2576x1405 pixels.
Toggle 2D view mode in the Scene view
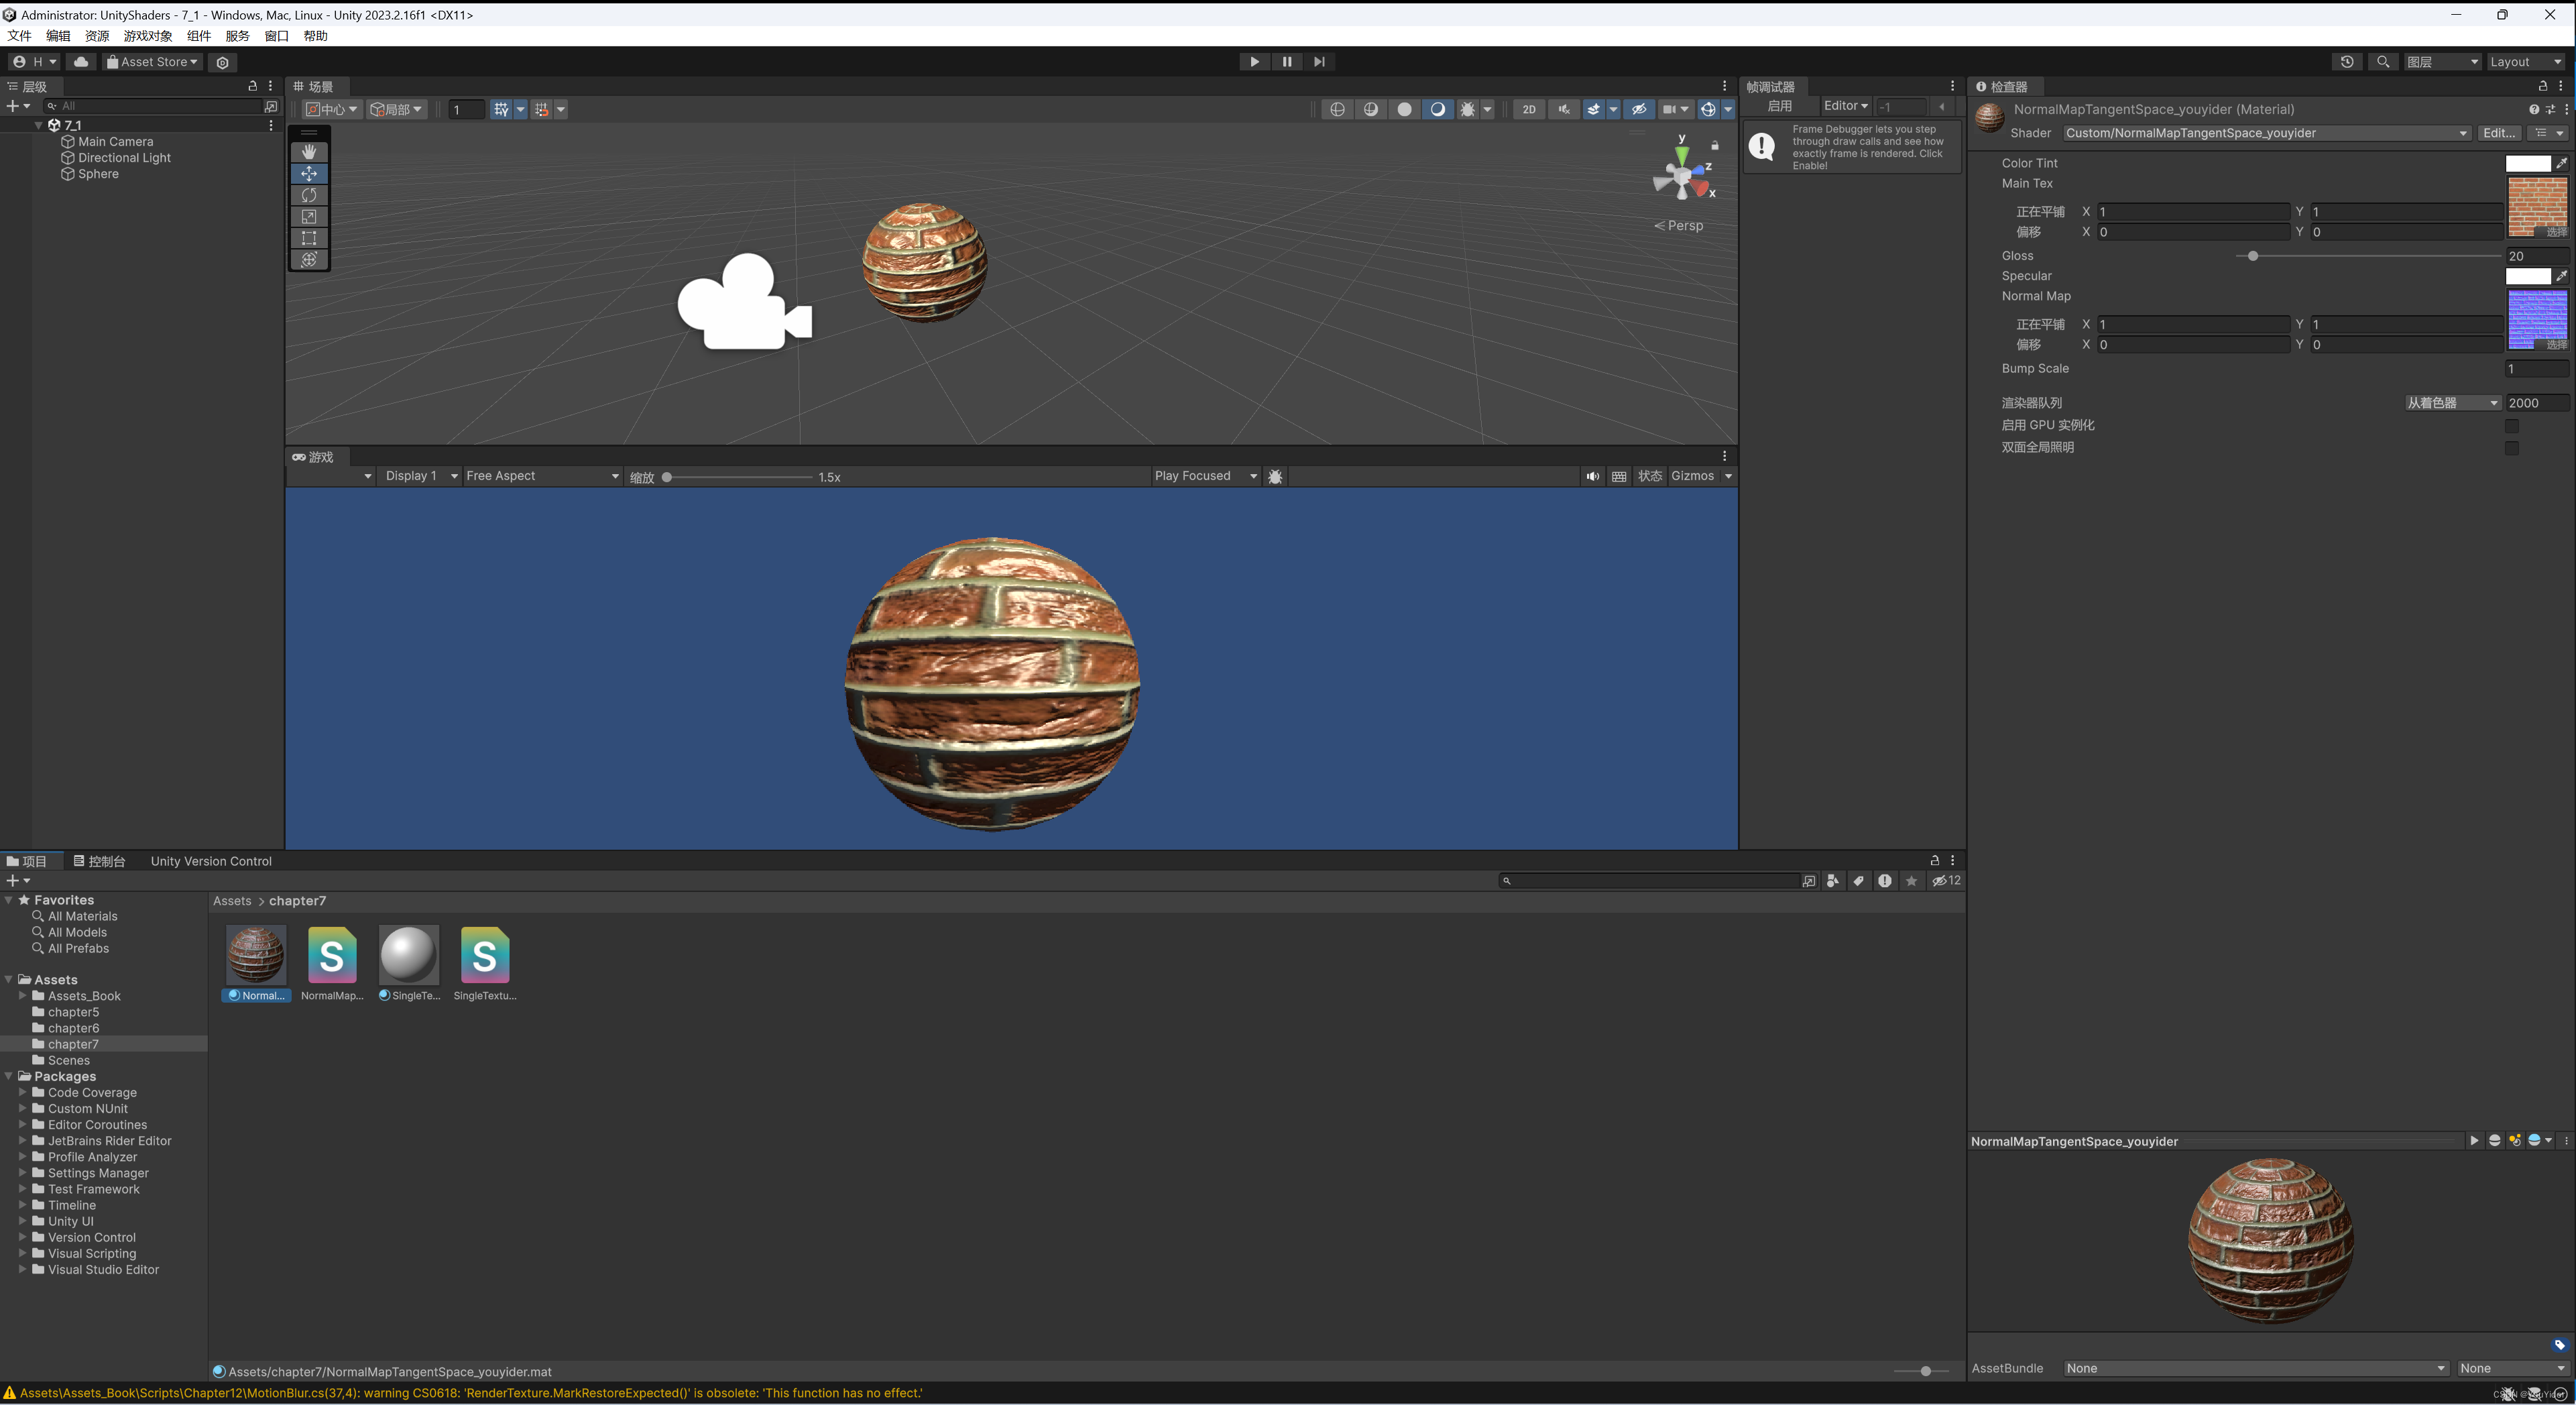pos(1529,109)
